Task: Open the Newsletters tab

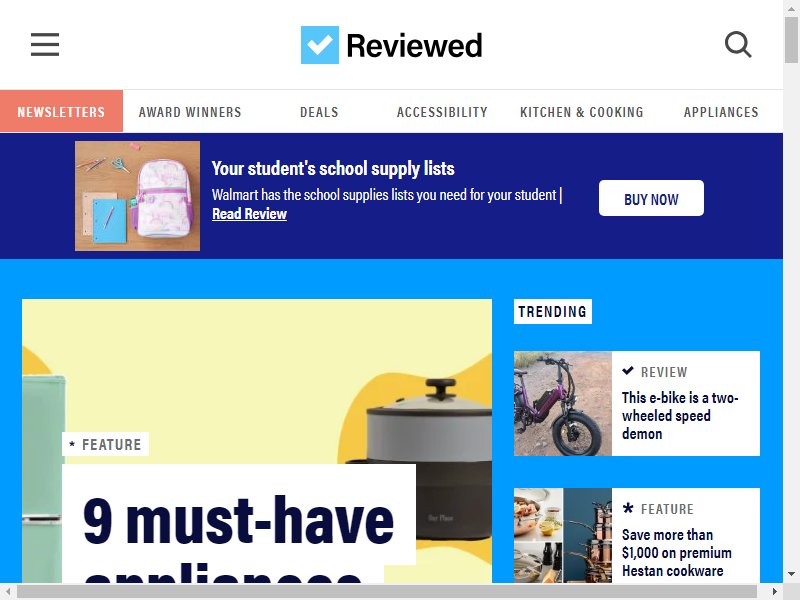Action: point(61,111)
